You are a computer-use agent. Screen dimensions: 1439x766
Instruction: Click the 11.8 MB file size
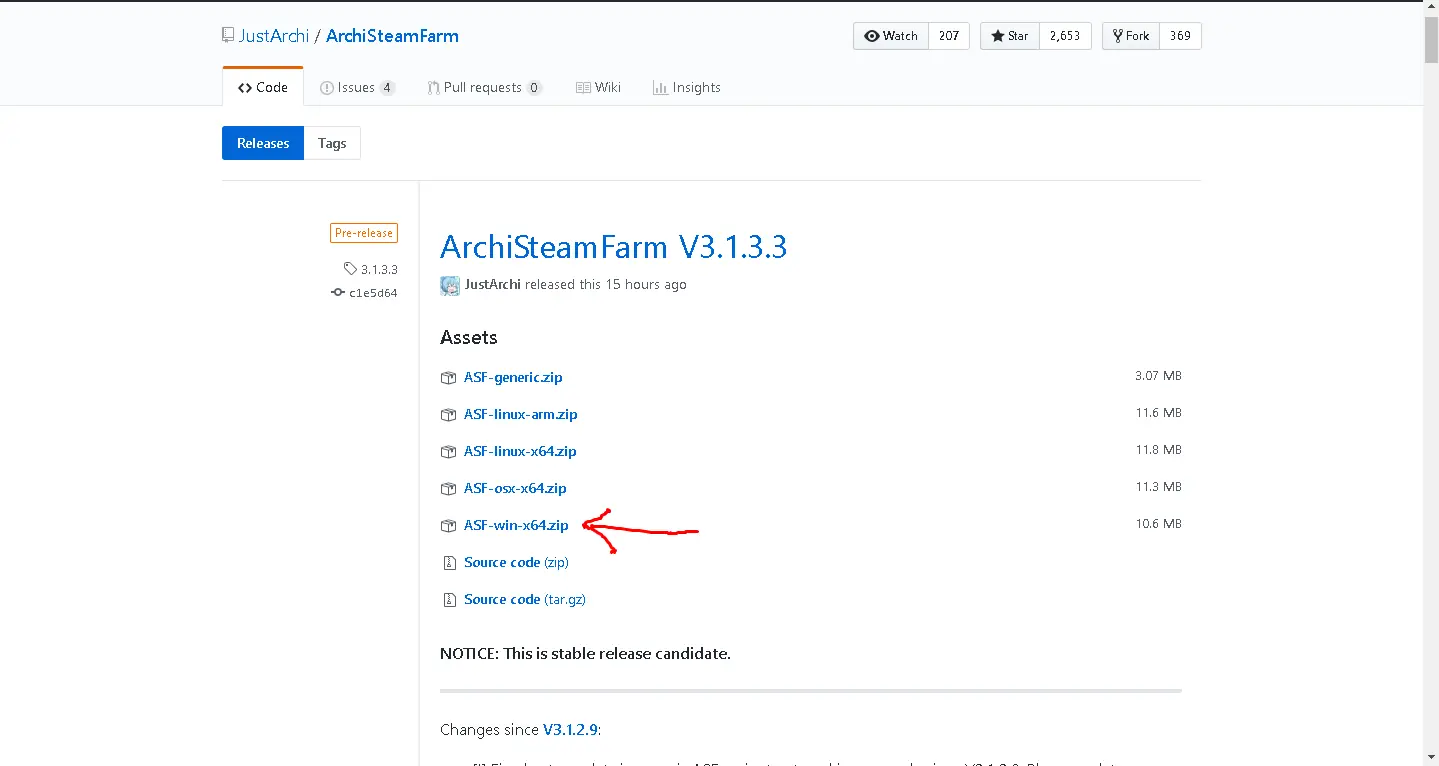(1159, 451)
